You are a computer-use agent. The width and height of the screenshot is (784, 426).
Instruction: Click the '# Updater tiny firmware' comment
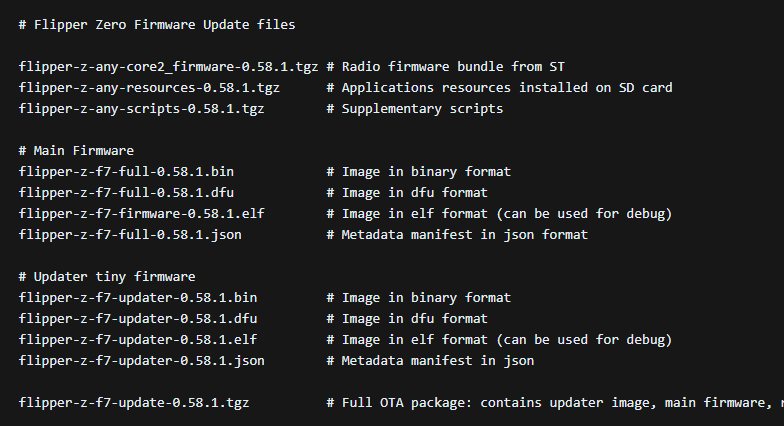coord(107,276)
